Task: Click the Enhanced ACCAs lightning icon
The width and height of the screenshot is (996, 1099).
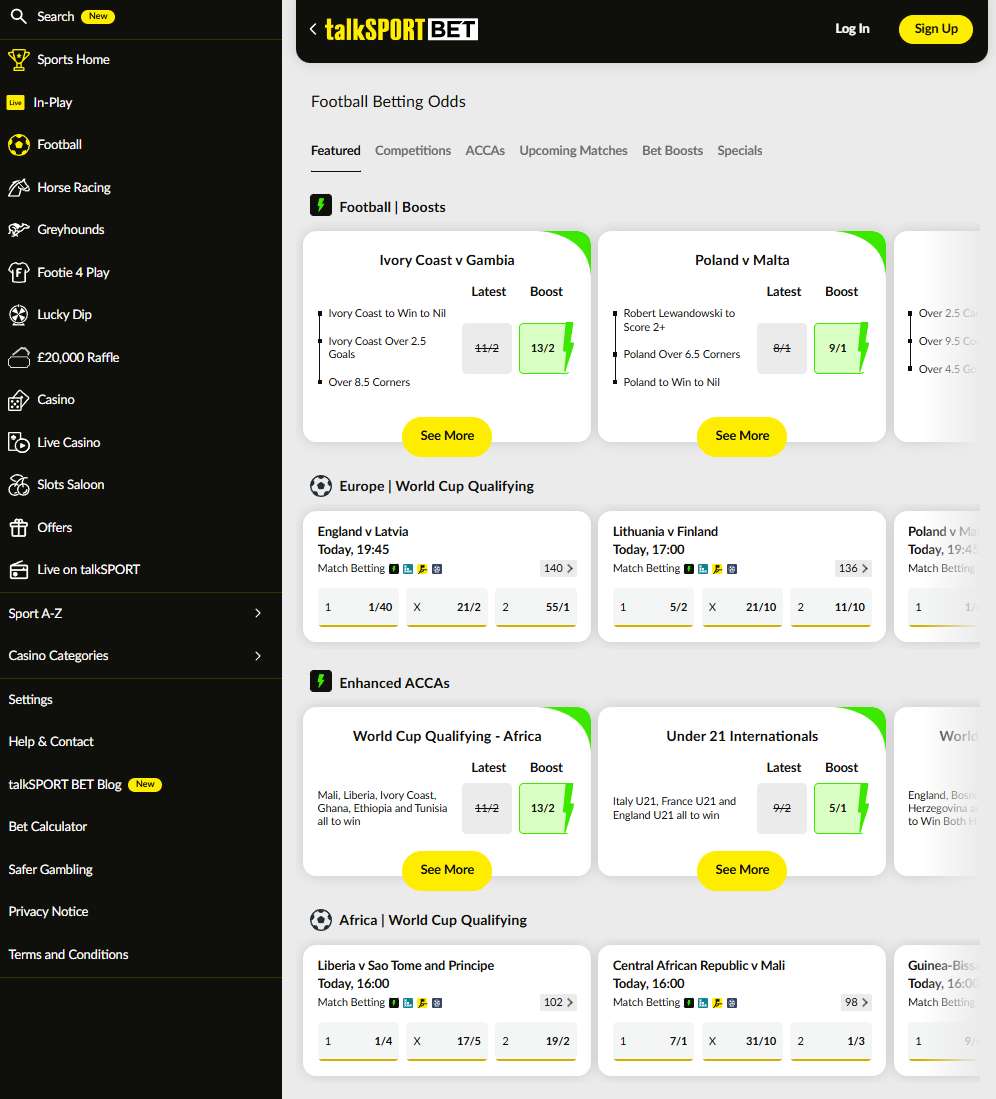Action: pyautogui.click(x=321, y=681)
